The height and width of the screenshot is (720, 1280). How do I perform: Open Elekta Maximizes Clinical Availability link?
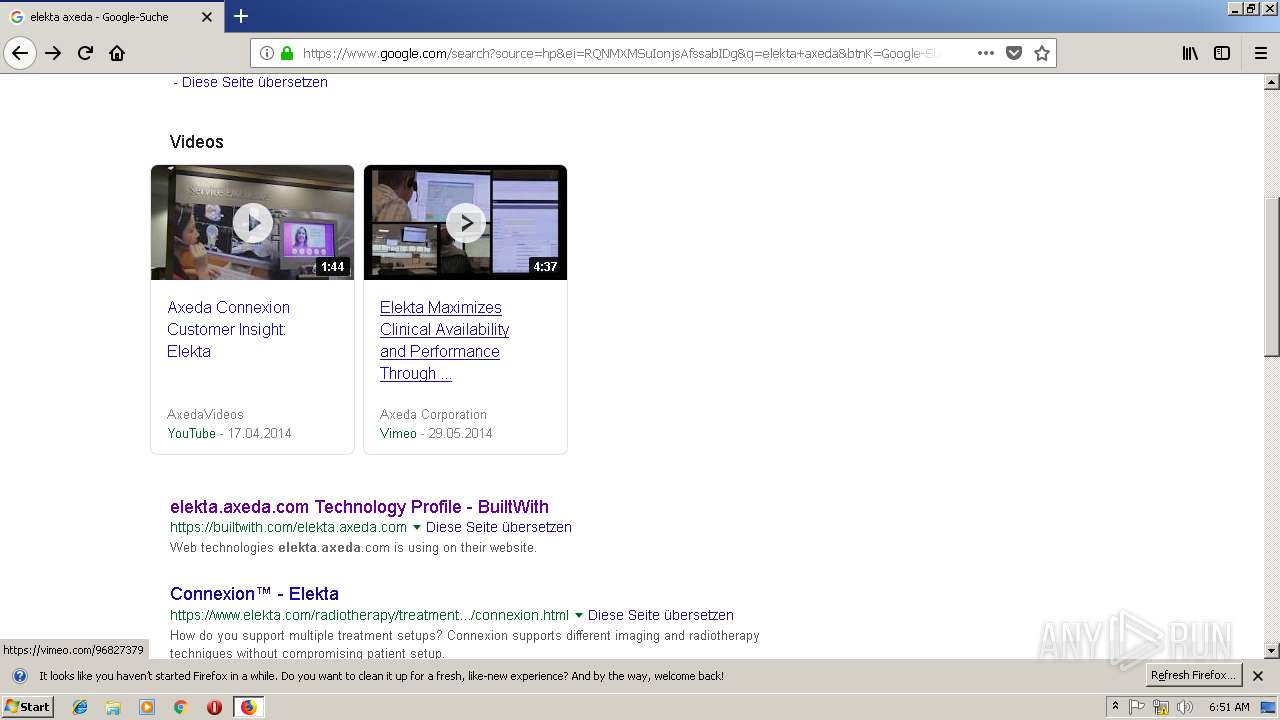click(x=444, y=340)
